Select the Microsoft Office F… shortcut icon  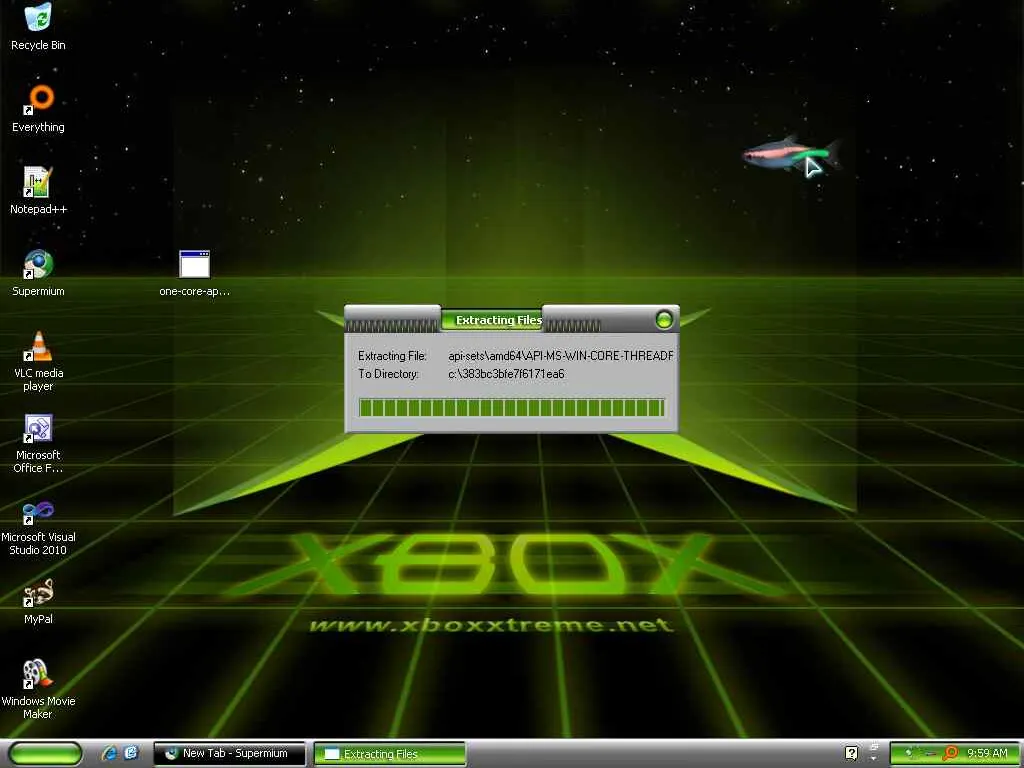tap(38, 428)
